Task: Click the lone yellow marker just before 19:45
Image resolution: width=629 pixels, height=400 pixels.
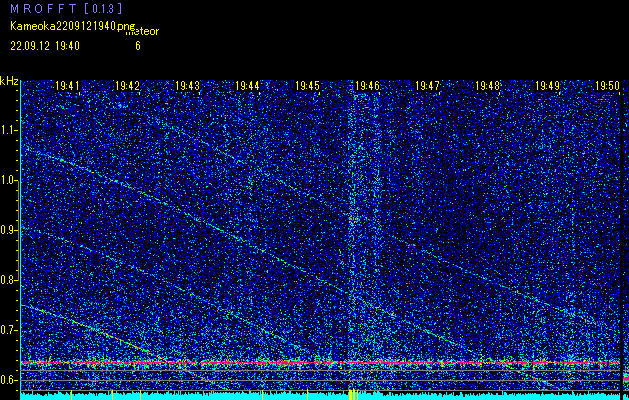Action: (307, 395)
